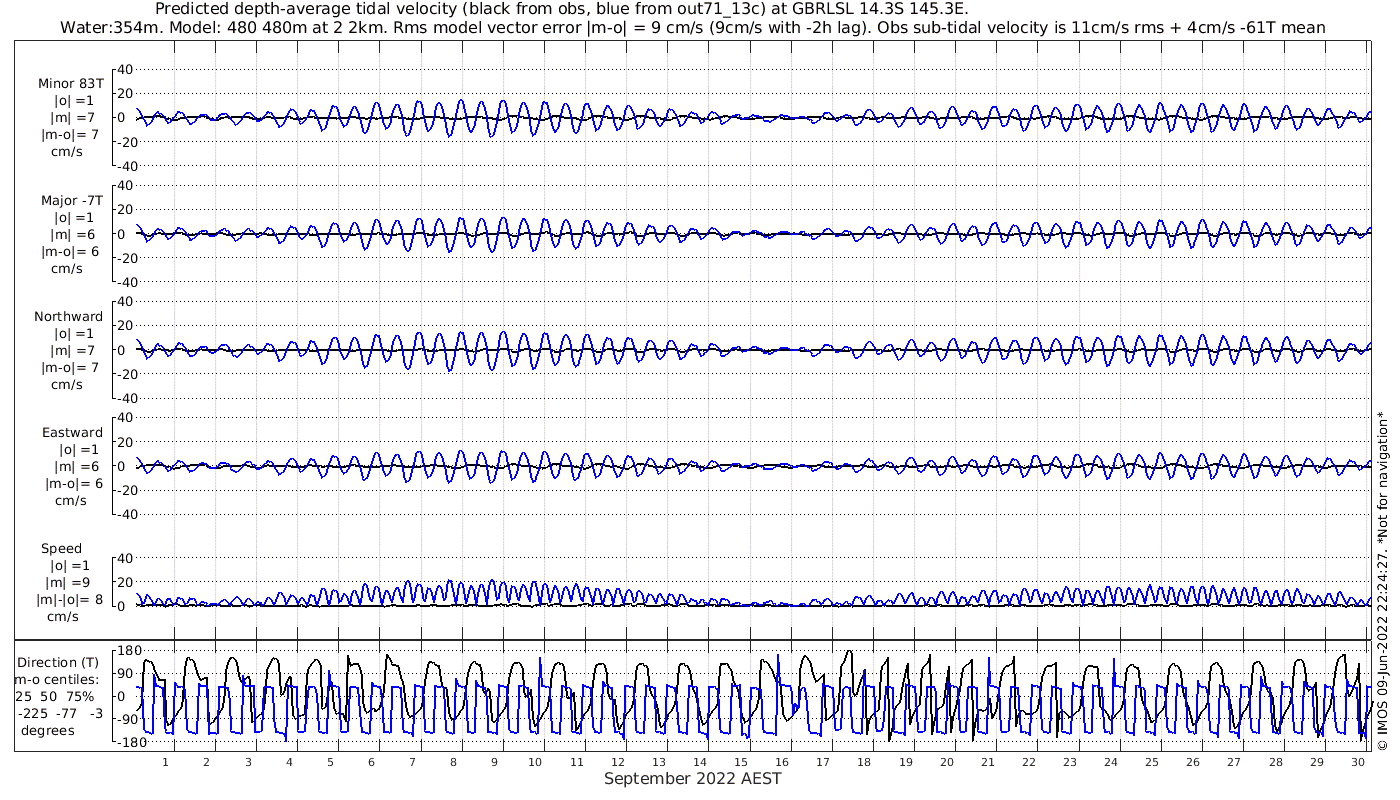This screenshot has width=1400, height=800.
Task: Click day 12 tick label on date axis
Action: click(x=617, y=762)
